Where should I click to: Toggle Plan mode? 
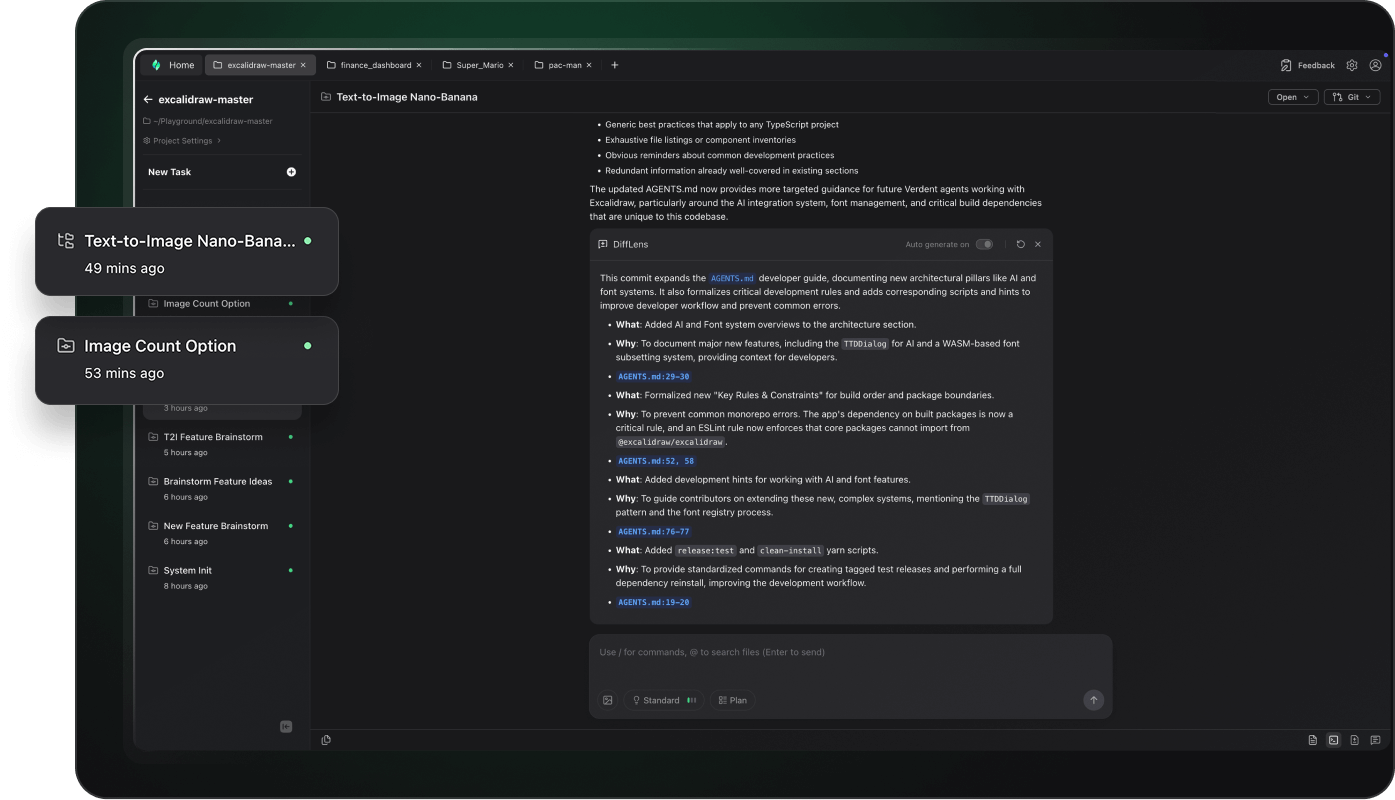[733, 700]
